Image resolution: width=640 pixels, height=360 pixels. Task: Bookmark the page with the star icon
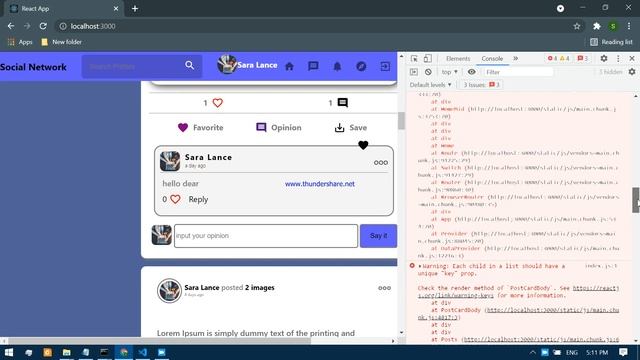point(576,26)
